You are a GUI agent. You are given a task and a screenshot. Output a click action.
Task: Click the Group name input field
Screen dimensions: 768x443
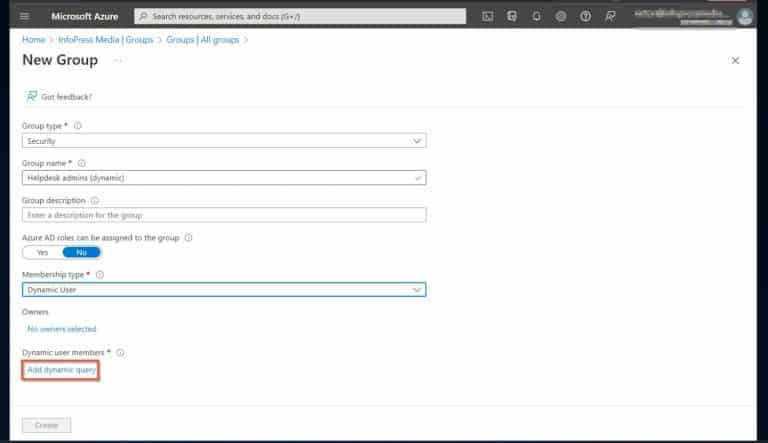[224, 178]
